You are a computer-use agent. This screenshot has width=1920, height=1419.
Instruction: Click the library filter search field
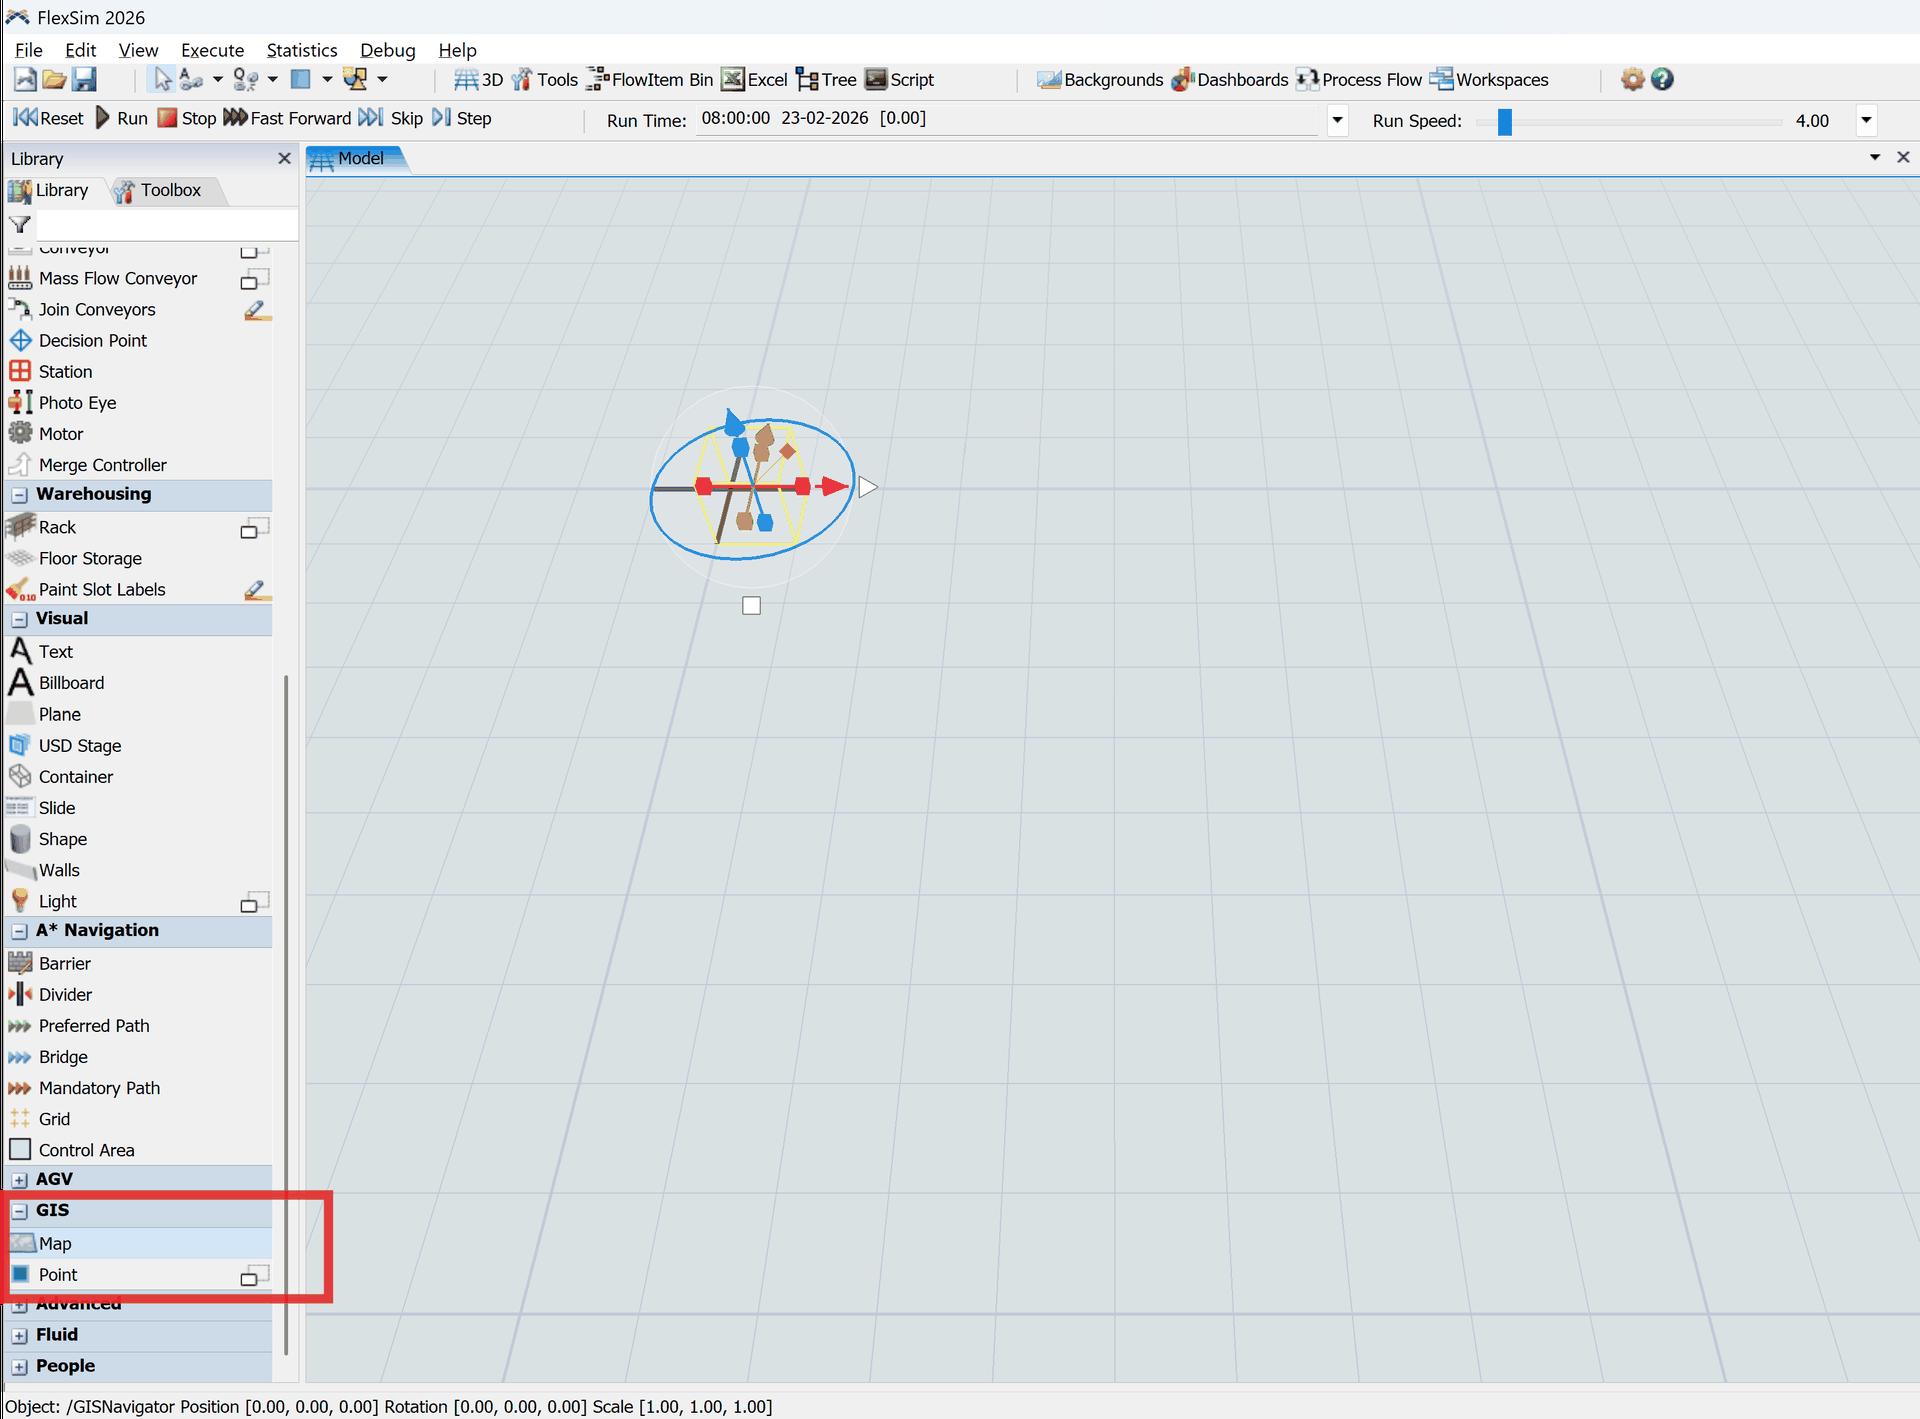tap(165, 224)
